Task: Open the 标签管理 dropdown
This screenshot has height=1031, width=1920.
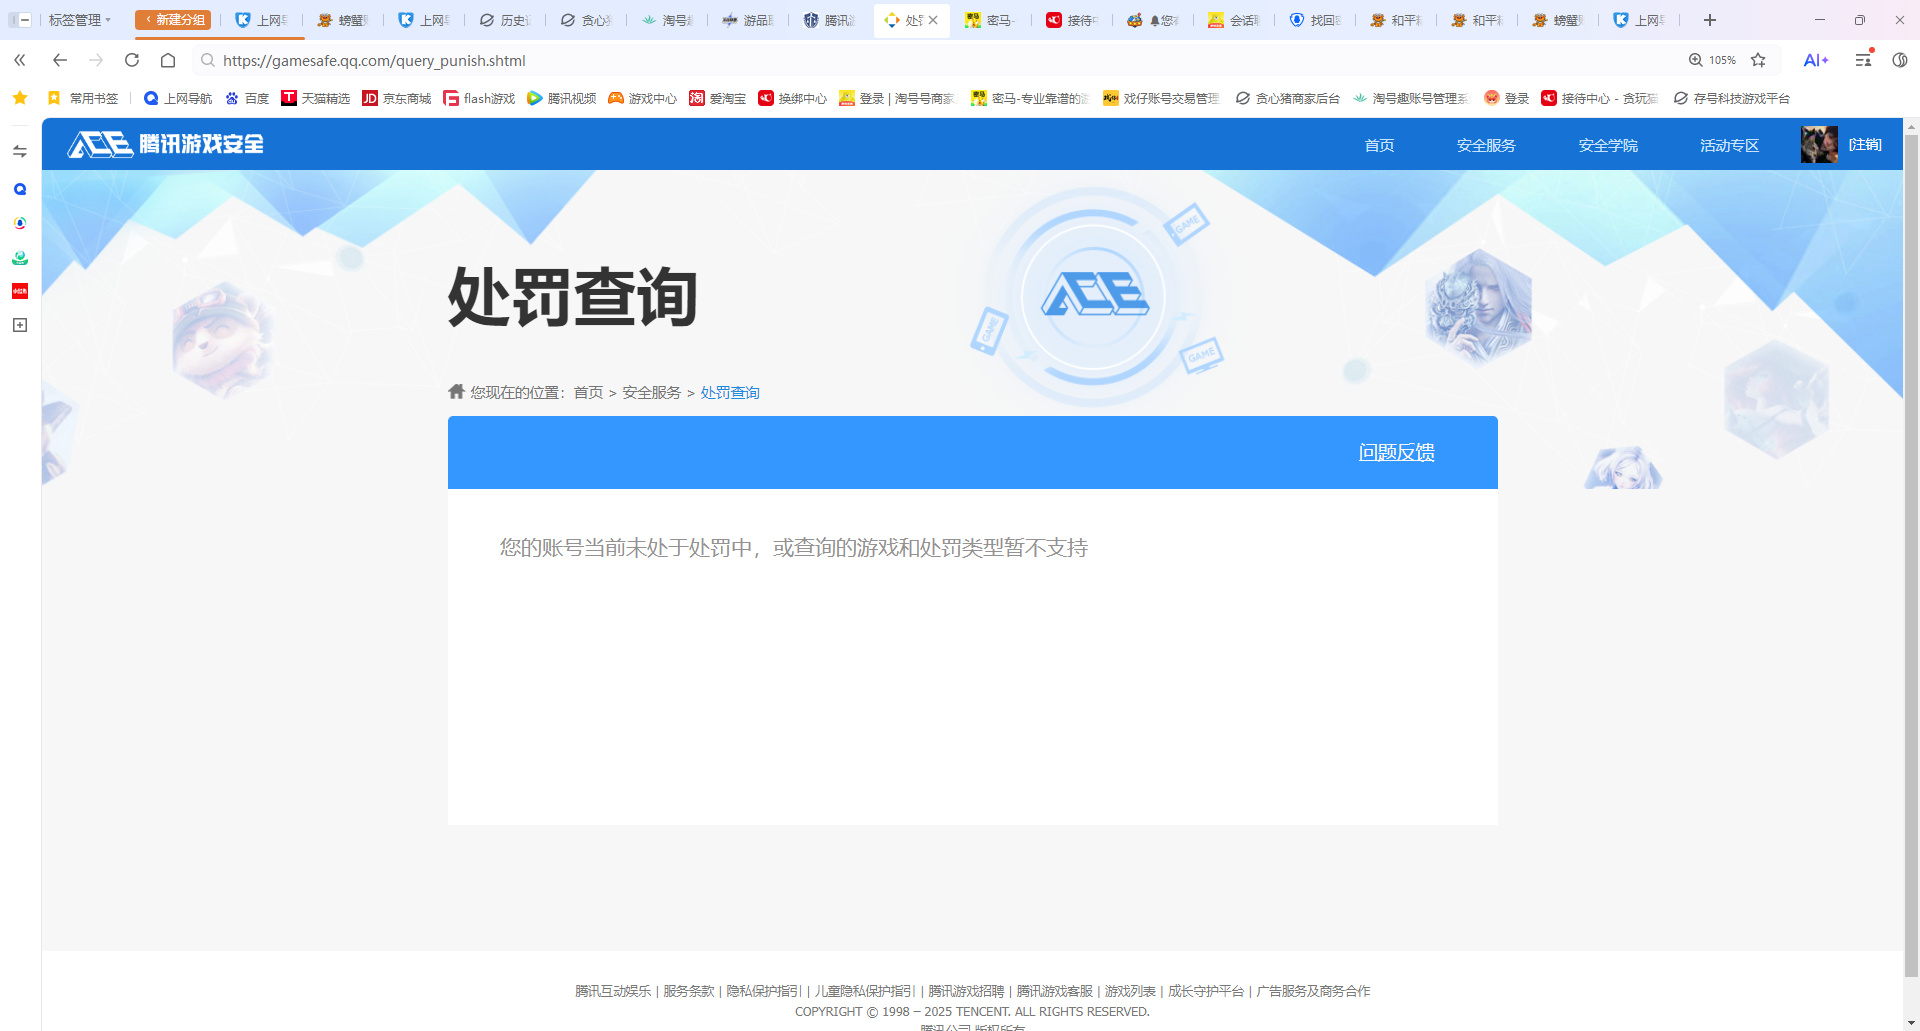Action: [x=80, y=20]
